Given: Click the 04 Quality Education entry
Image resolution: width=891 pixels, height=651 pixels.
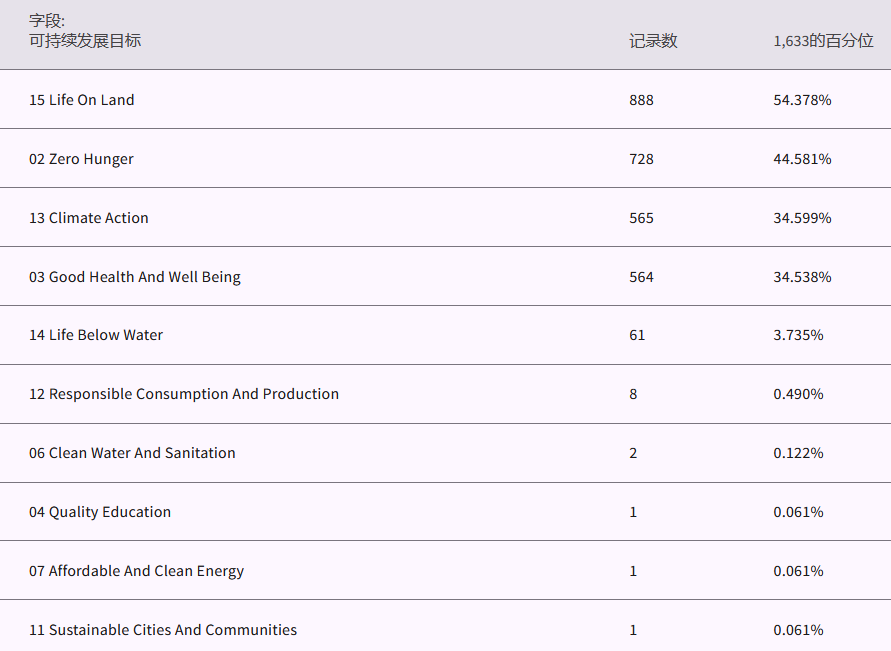Looking at the screenshot, I should 99,512.
